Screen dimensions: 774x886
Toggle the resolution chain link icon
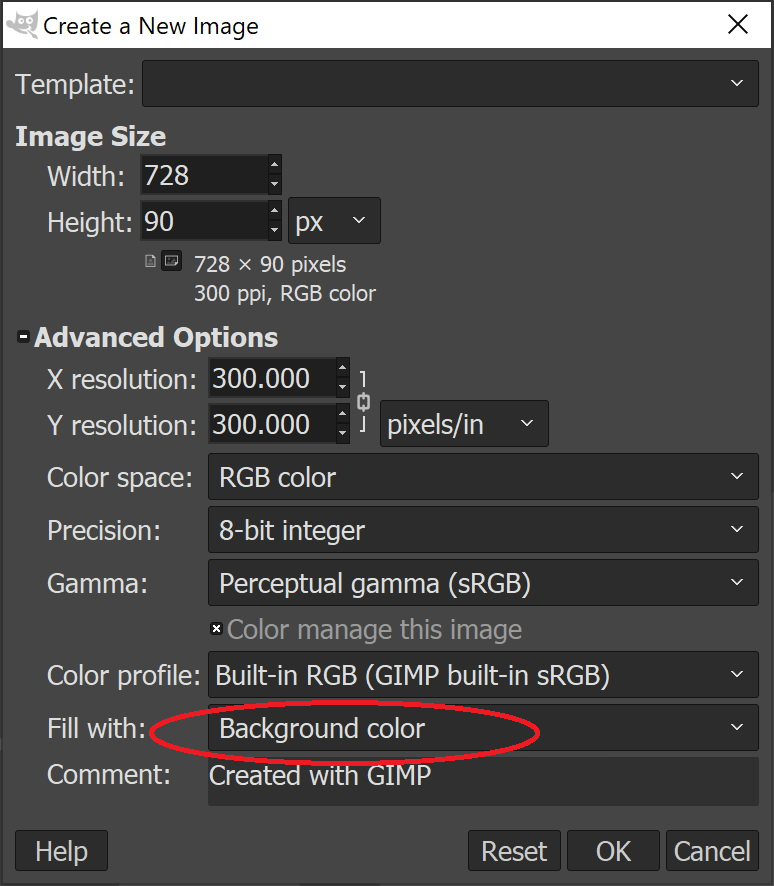[x=364, y=402]
